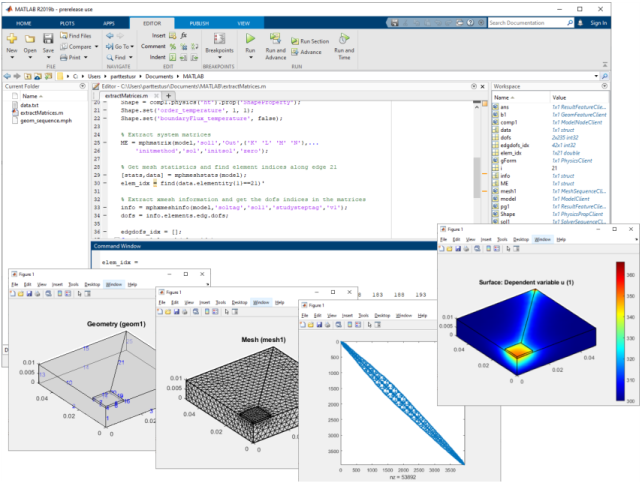Screen dimensions: 642x483
Task: Switch to the HOME tab
Action: (24, 23)
